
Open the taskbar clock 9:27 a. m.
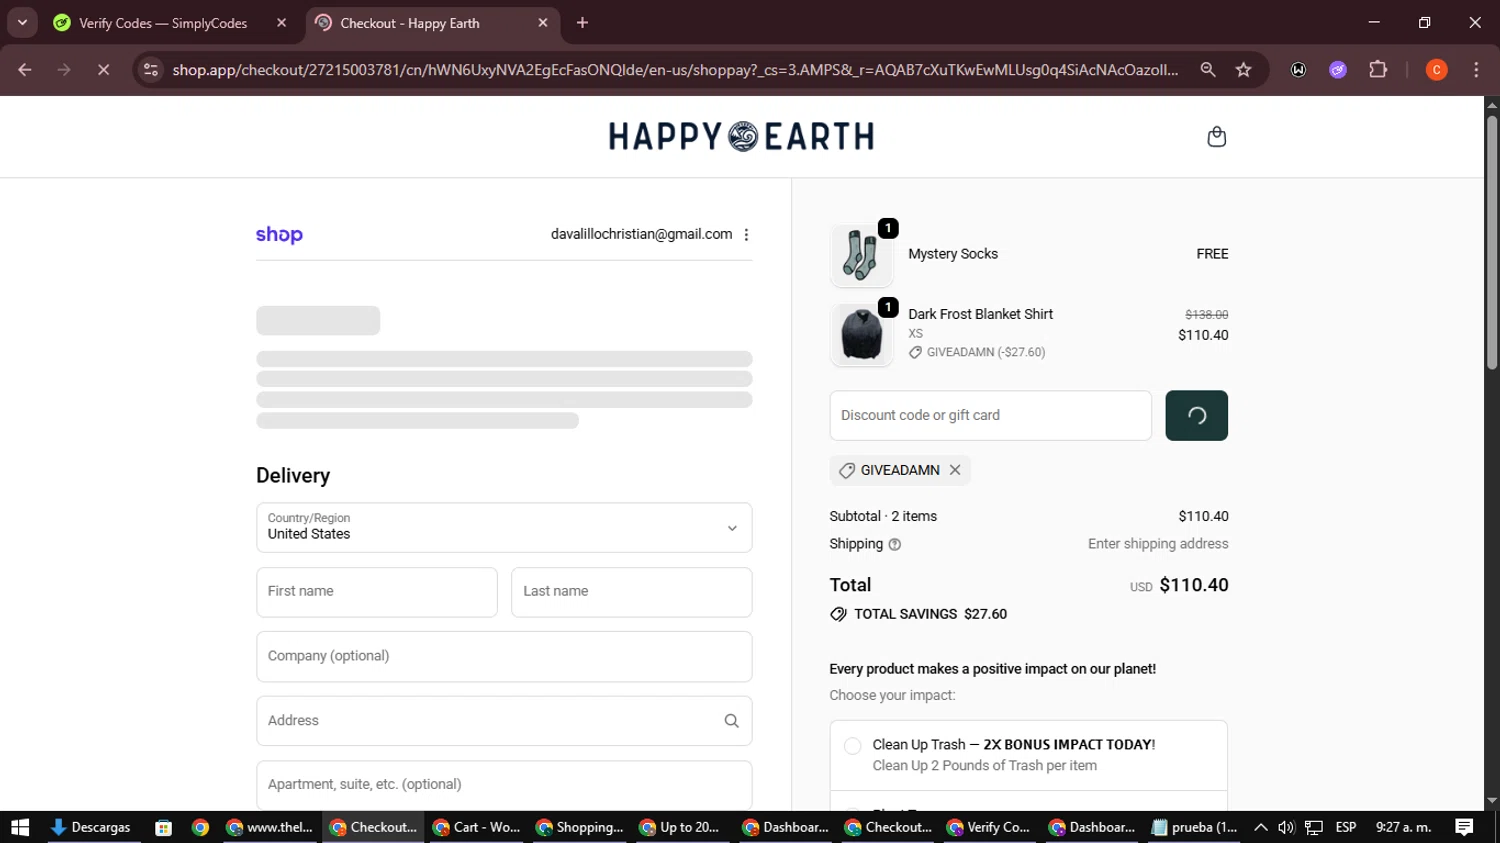tap(1404, 827)
